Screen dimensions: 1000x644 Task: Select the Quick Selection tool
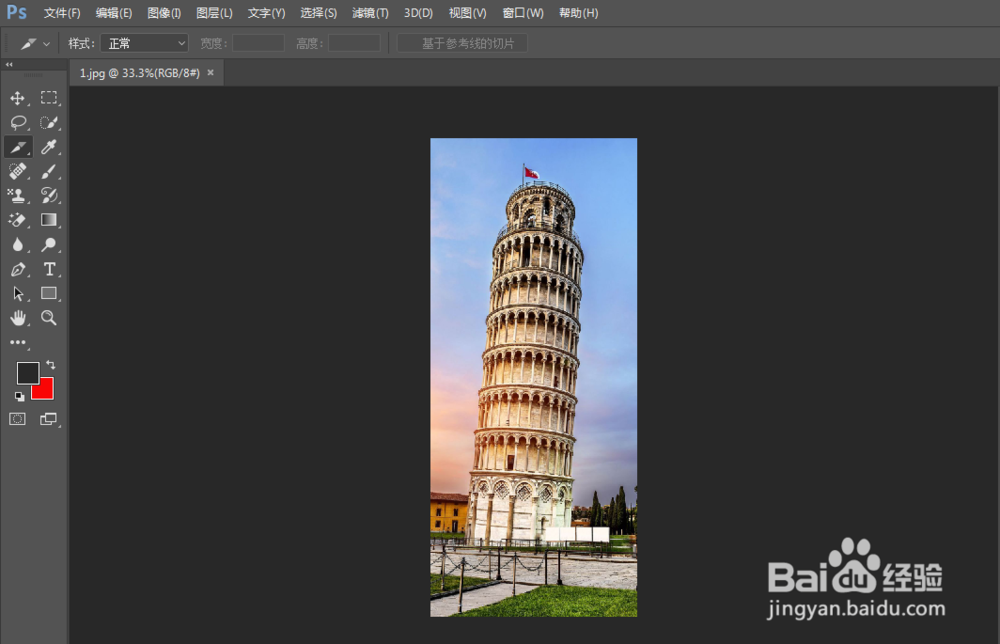(x=49, y=122)
